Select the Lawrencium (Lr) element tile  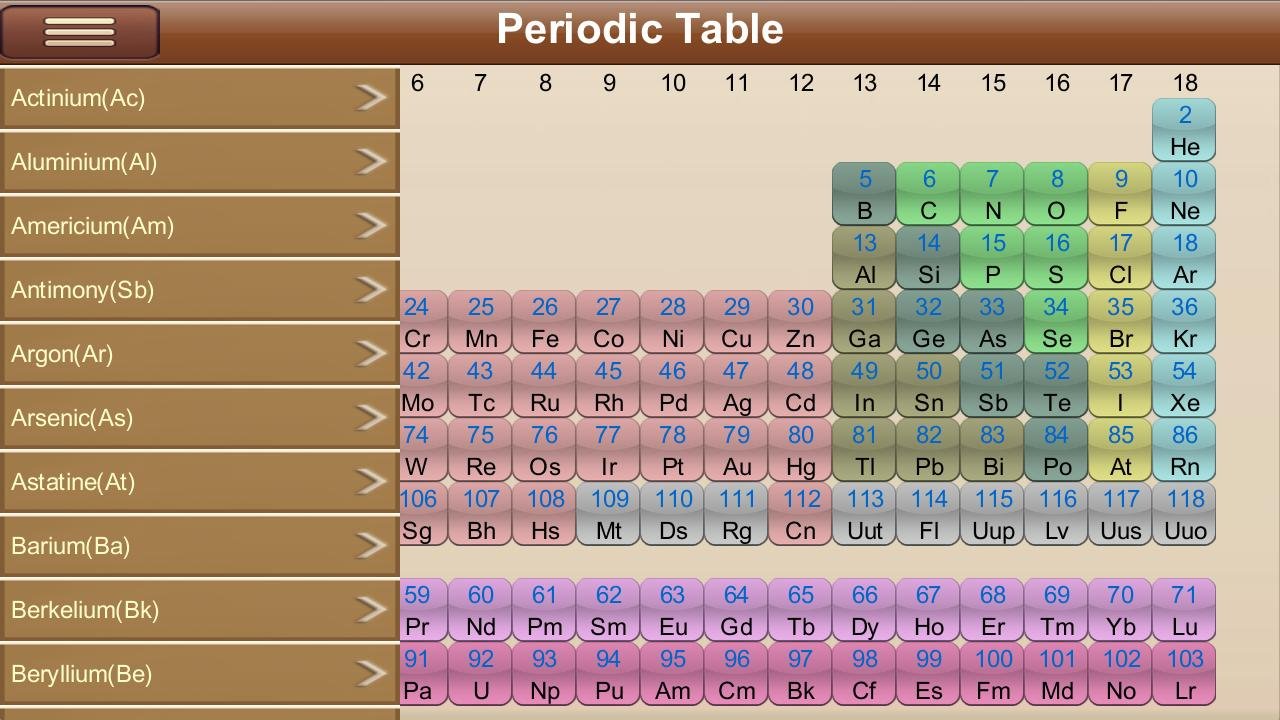(x=1184, y=674)
